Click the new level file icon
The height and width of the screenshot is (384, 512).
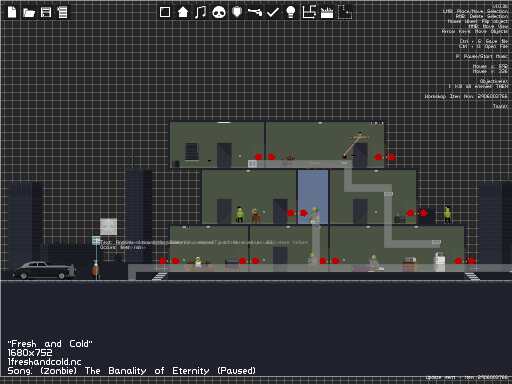(x=12, y=12)
